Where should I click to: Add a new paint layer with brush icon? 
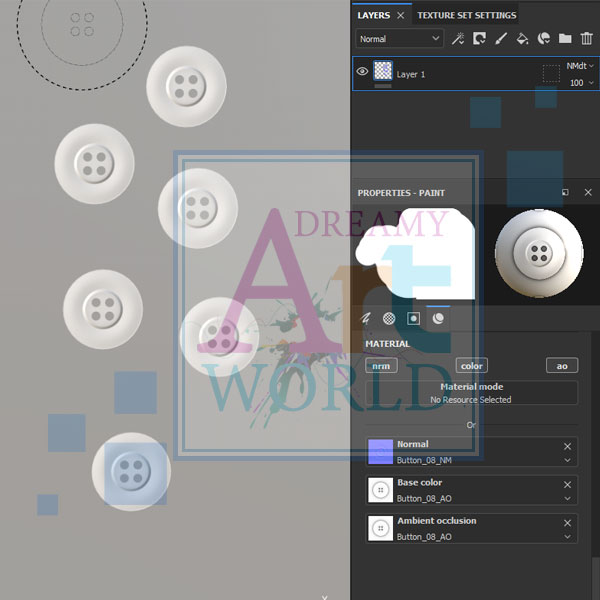point(501,39)
